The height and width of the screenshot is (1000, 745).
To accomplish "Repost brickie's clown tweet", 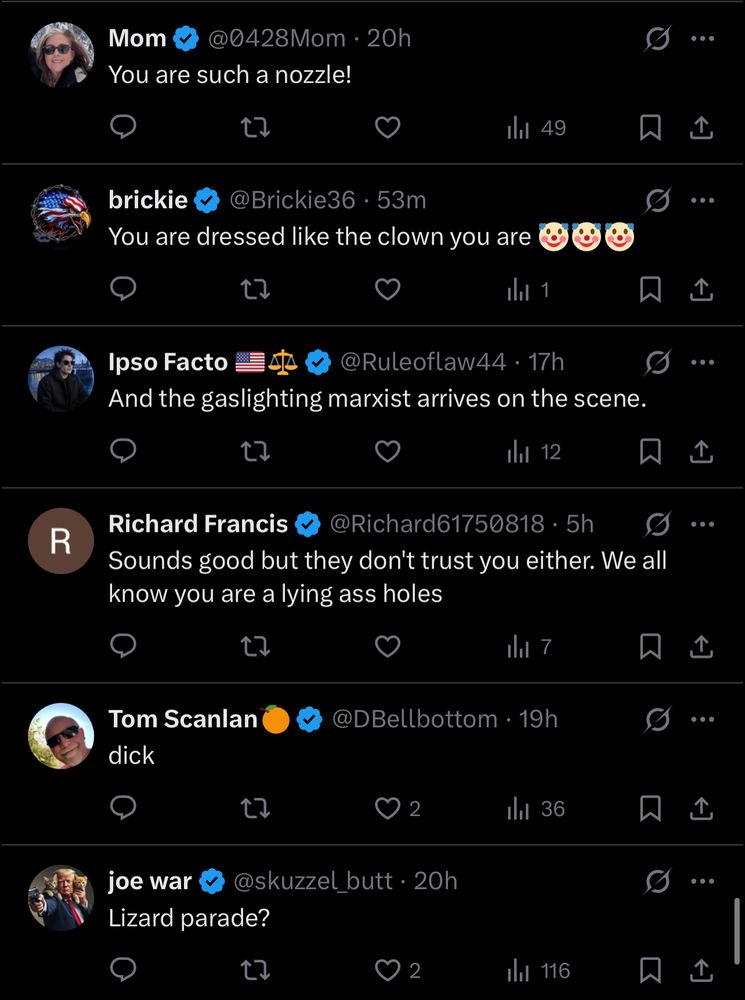I will coord(255,290).
